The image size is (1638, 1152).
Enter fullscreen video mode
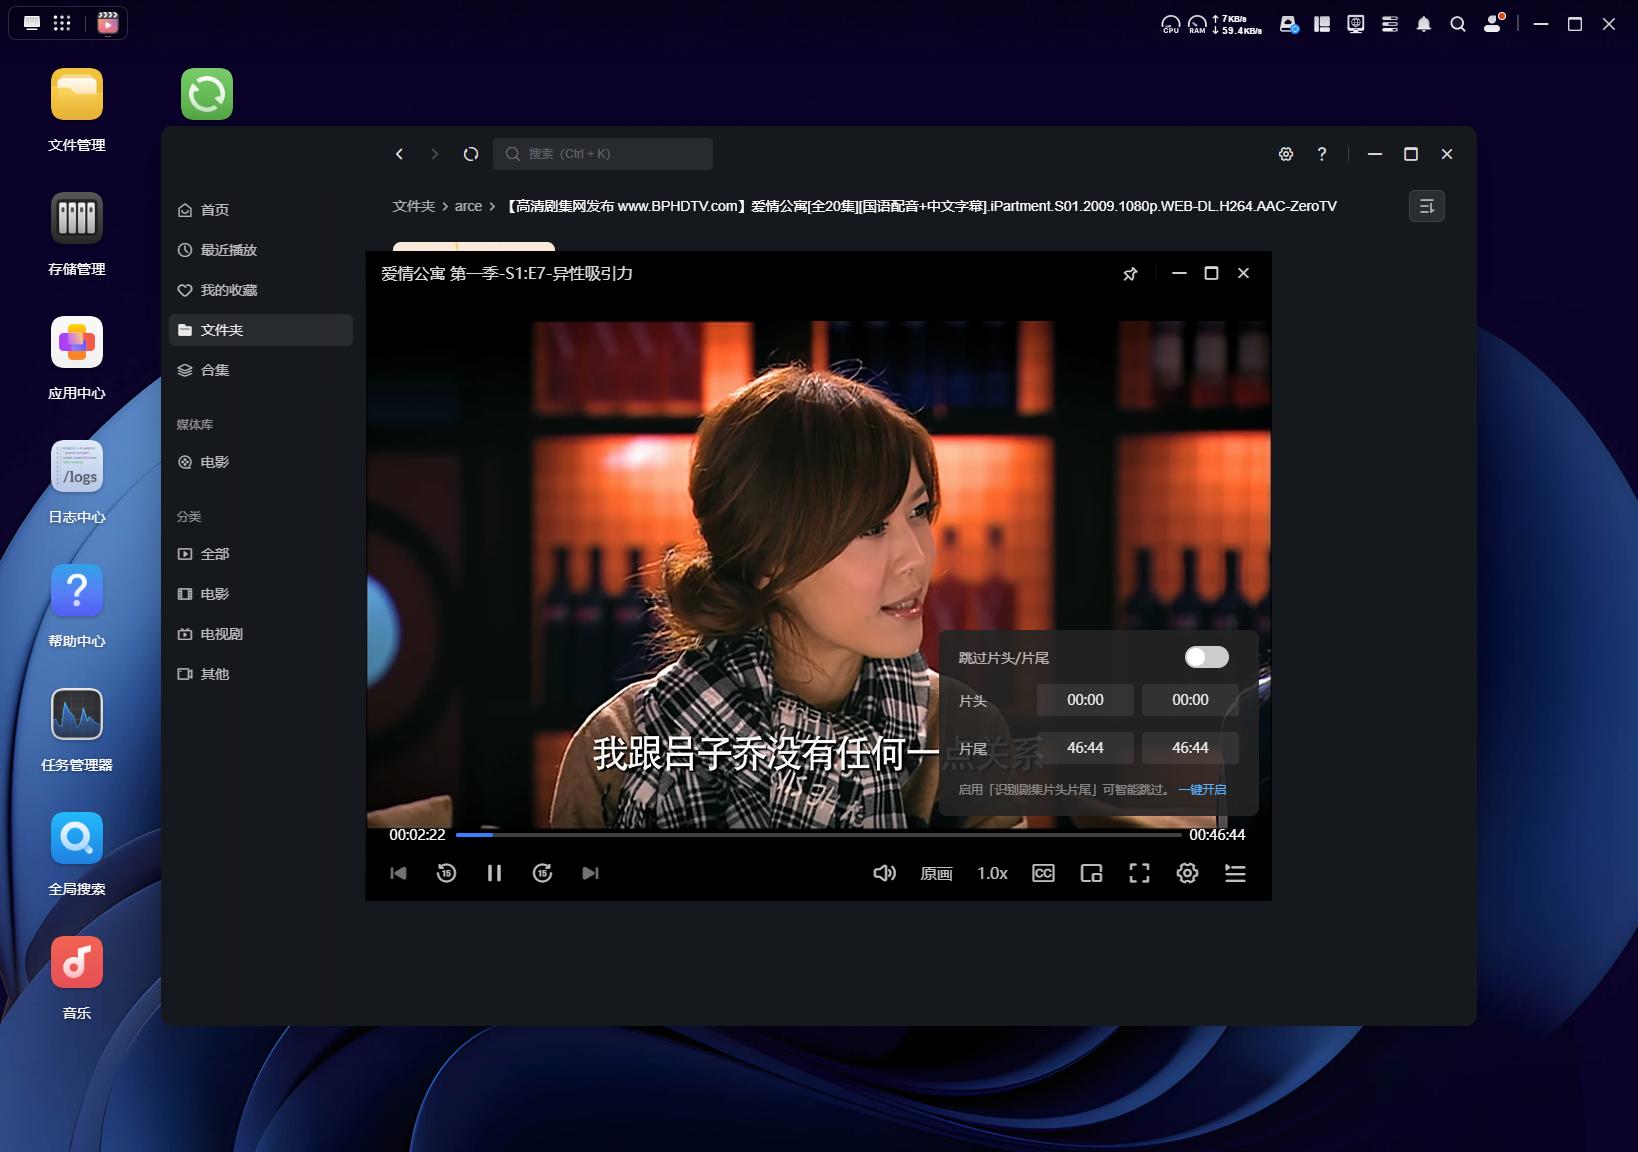(1139, 873)
